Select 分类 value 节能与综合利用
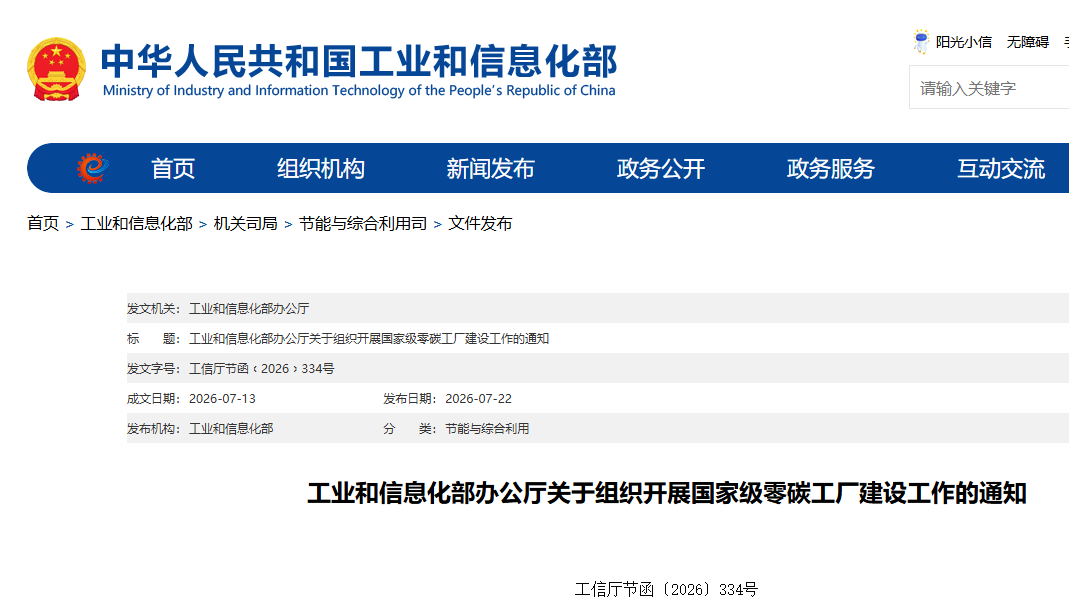 tap(487, 429)
